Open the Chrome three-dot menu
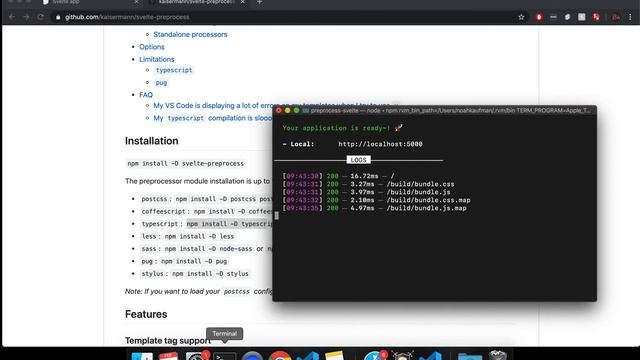Image resolution: width=640 pixels, height=360 pixels. [630, 17]
